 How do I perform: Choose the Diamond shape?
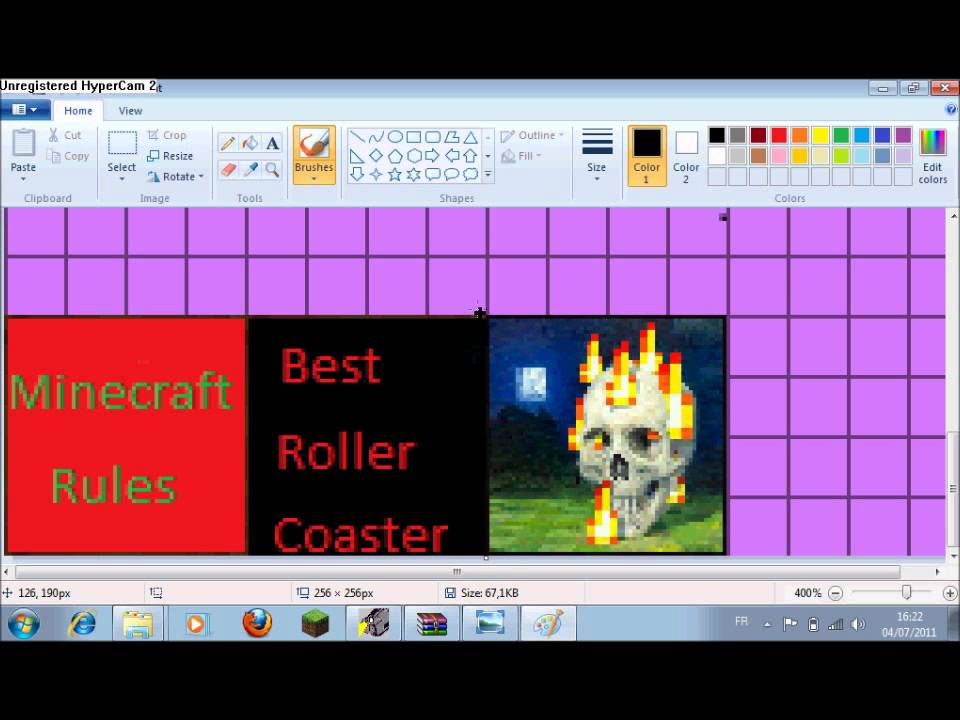coord(376,156)
